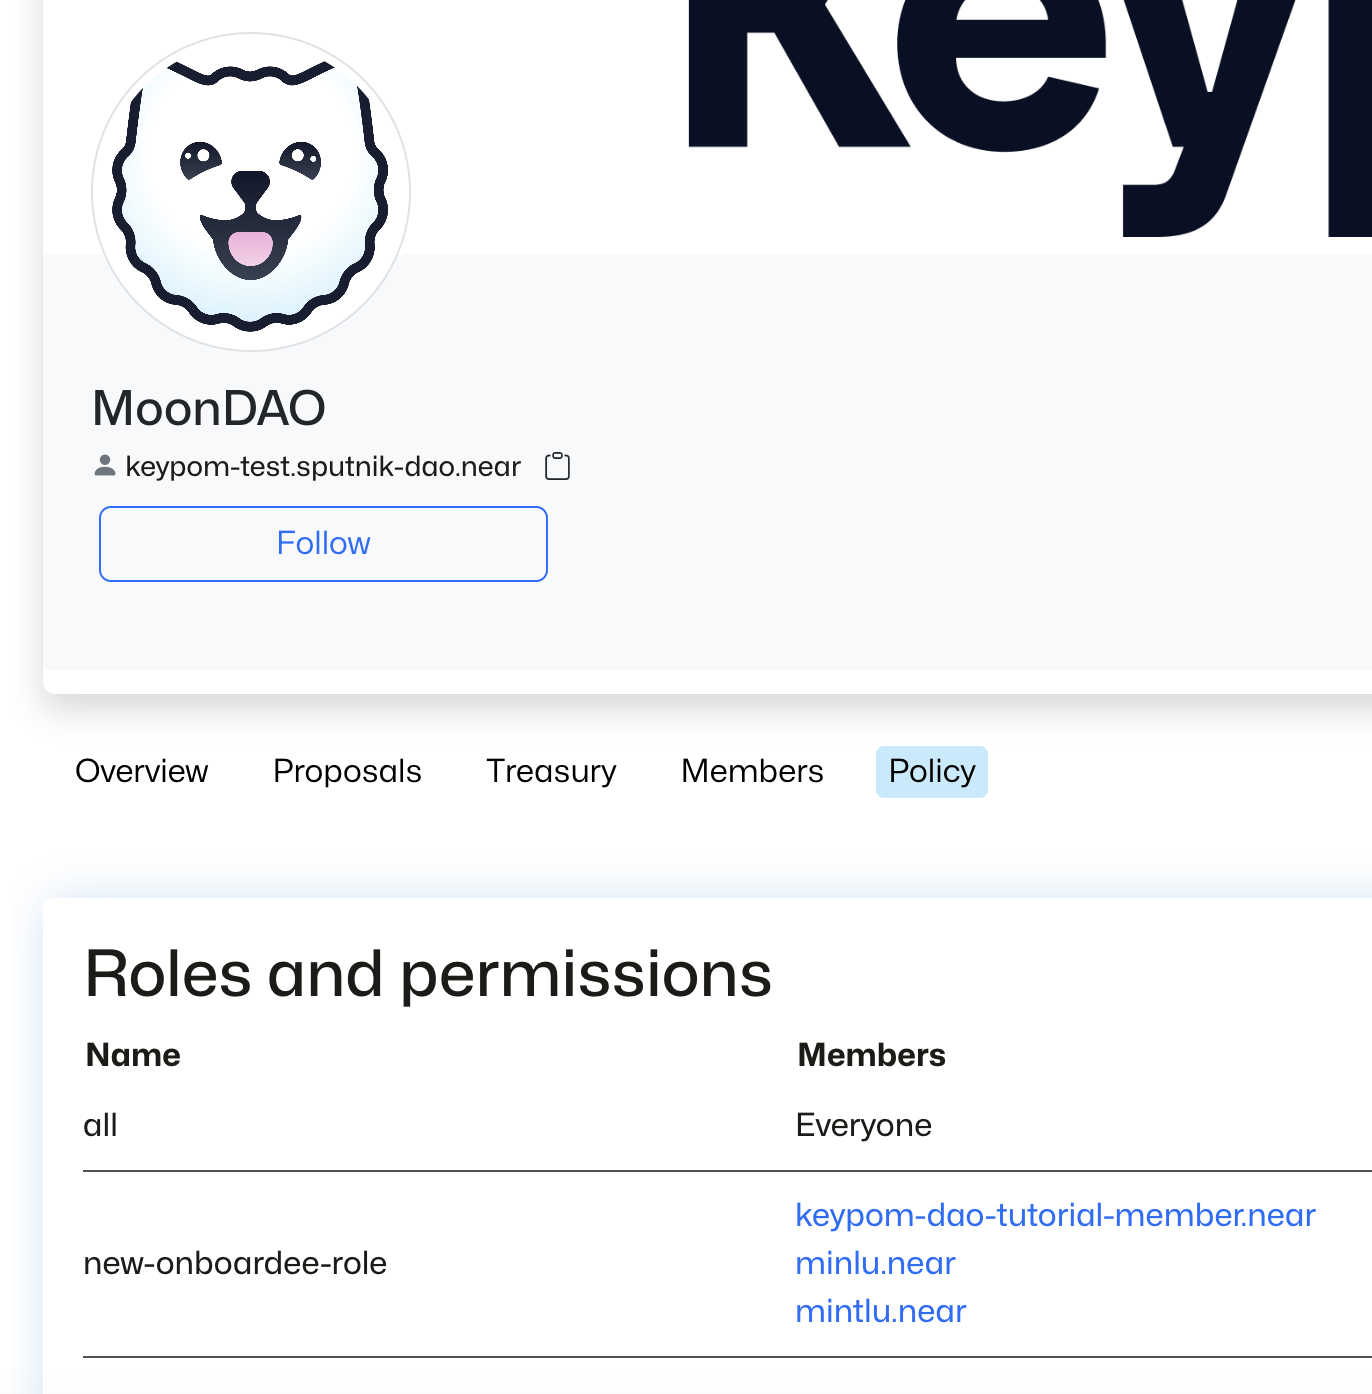The width and height of the screenshot is (1372, 1394).
Task: Open the mintlu.near member link
Action: pos(881,1311)
